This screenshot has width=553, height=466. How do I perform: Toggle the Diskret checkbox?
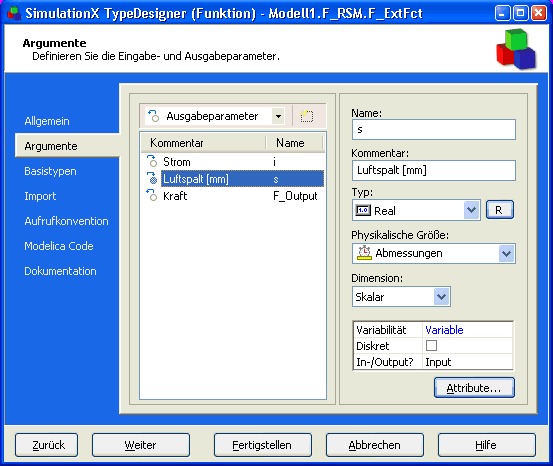point(431,345)
